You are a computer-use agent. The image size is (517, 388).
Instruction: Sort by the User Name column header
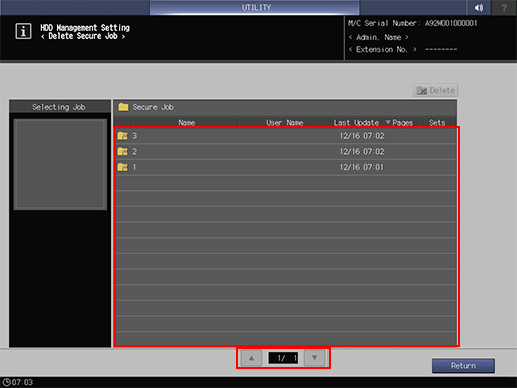[284, 123]
